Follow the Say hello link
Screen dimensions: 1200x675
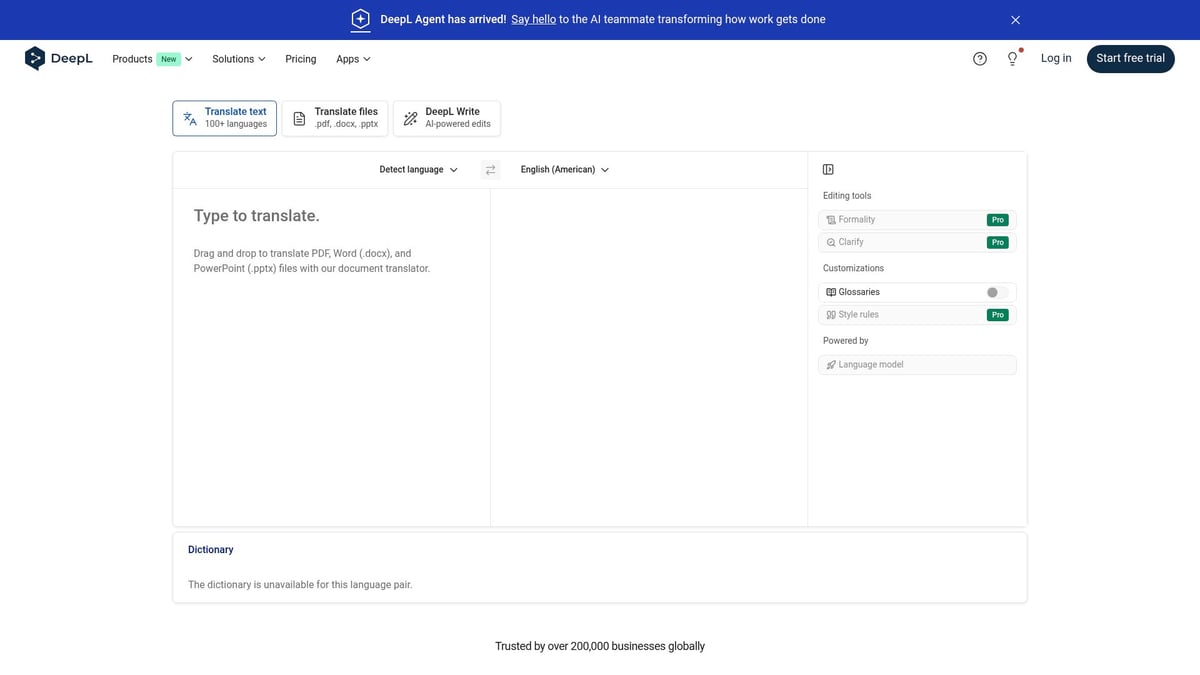(532, 18)
